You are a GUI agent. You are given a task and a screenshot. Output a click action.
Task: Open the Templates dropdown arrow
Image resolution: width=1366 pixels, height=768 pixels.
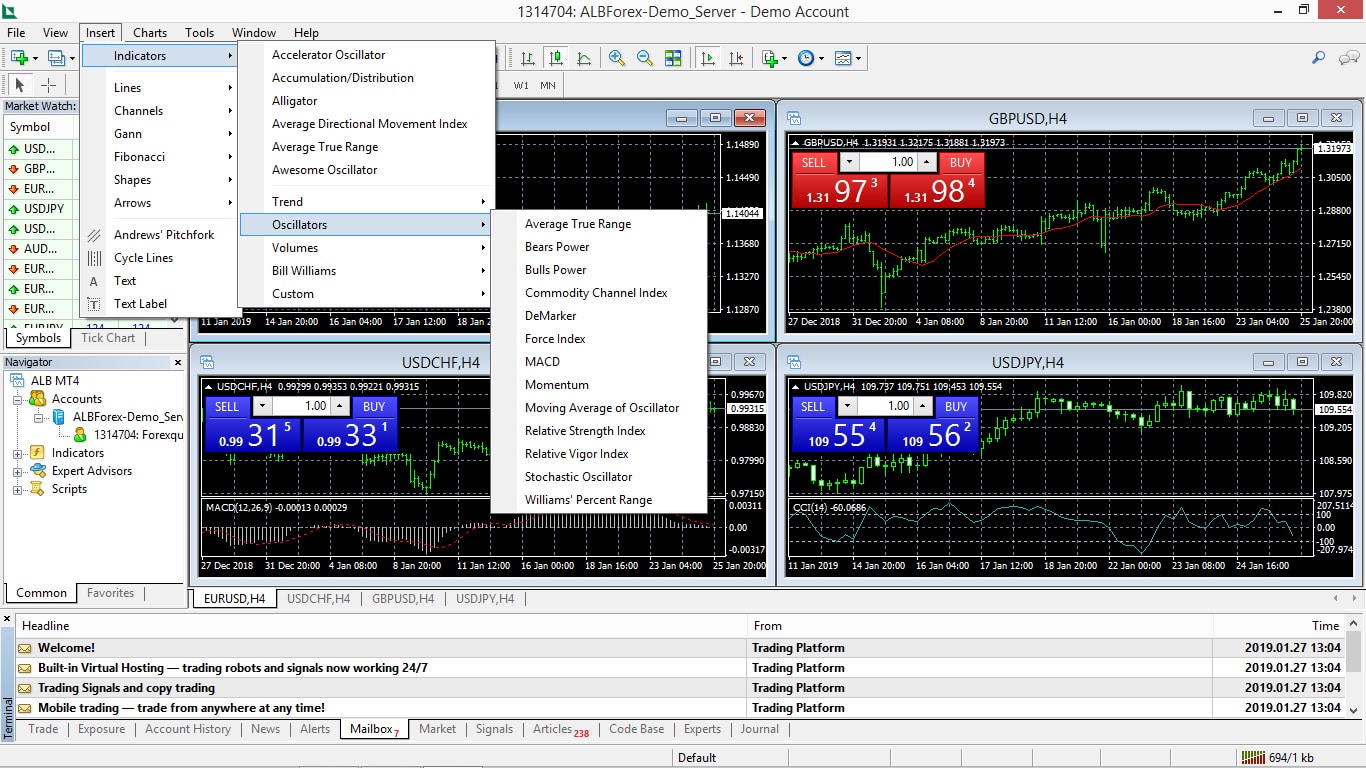click(x=858, y=58)
